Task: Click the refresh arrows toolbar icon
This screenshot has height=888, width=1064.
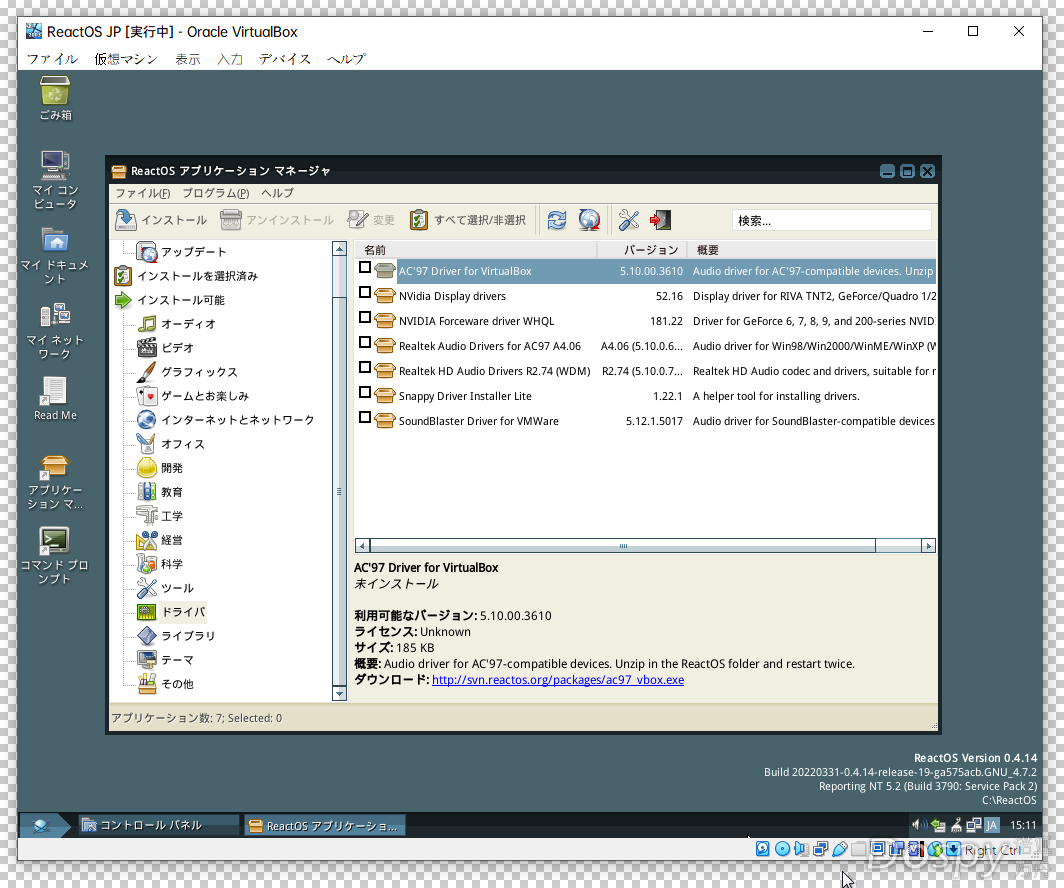Action: coord(557,220)
